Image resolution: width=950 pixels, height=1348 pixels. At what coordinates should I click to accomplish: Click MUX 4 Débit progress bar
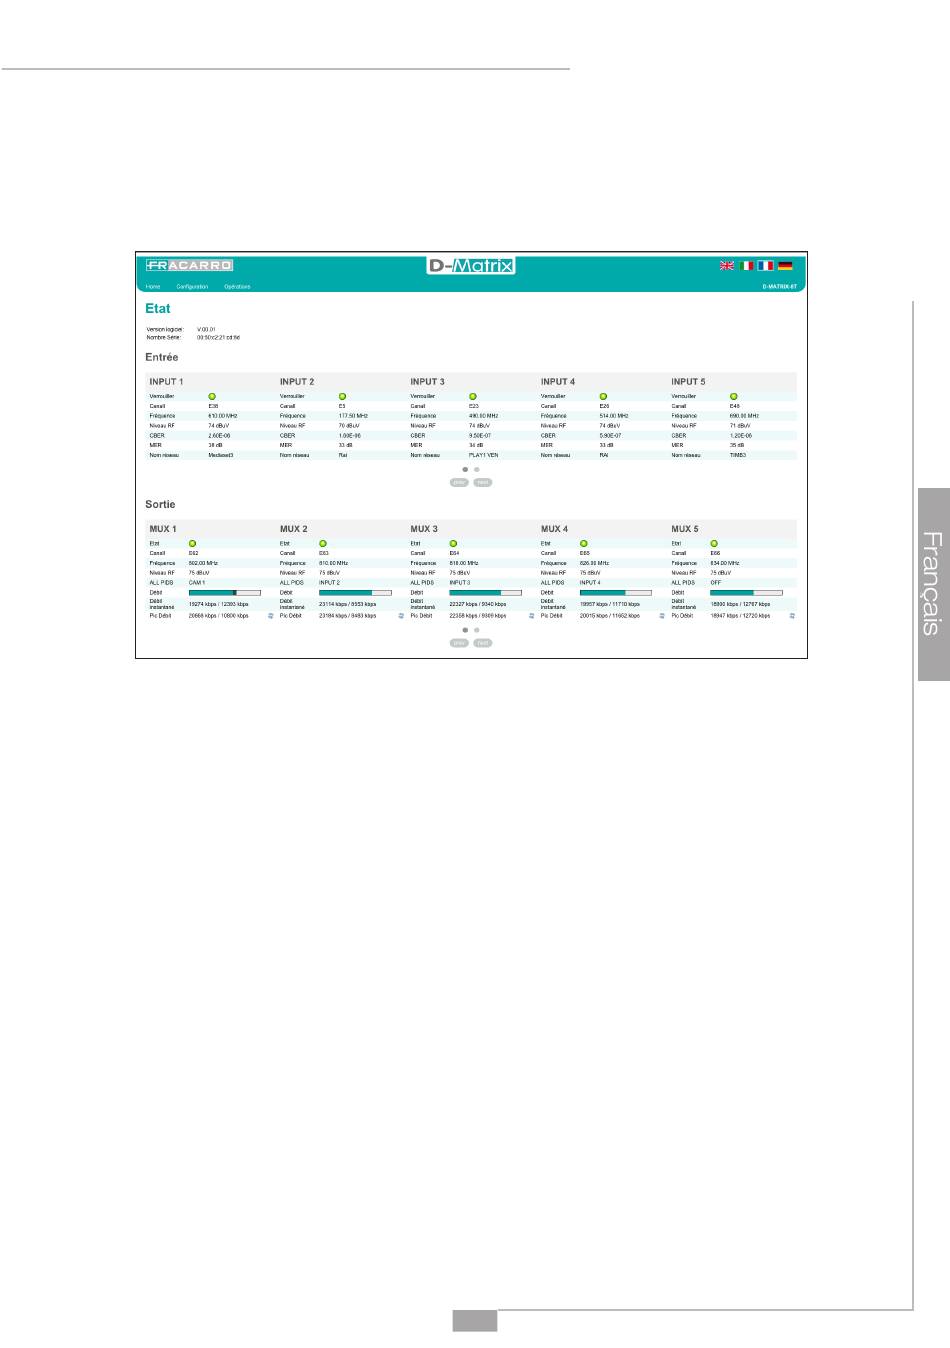click(616, 593)
